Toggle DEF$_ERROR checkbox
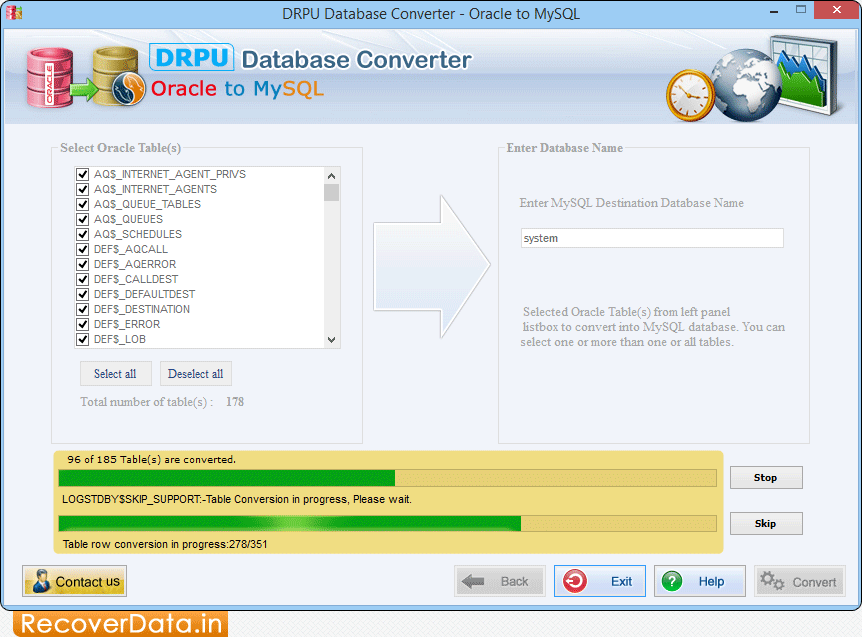The width and height of the screenshot is (862, 637). 82,324
